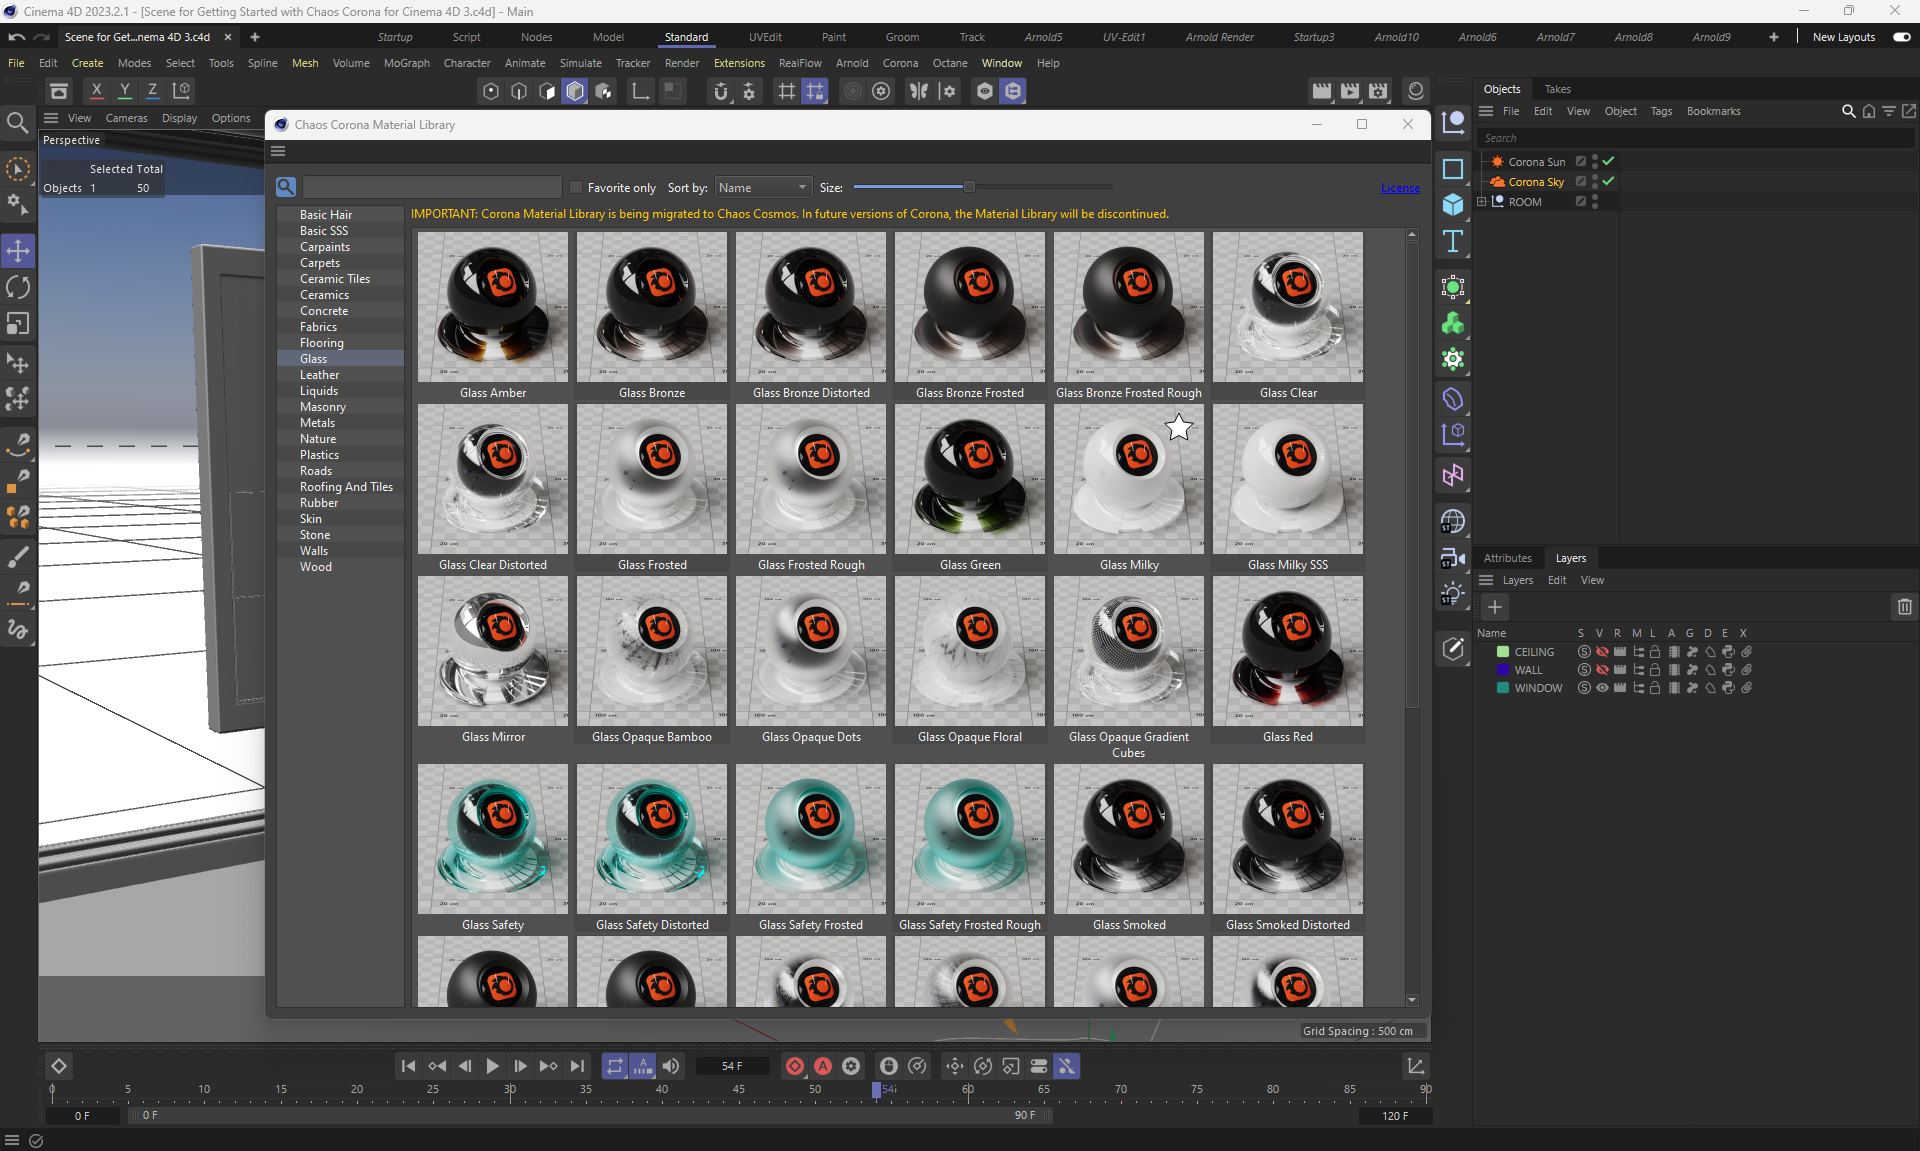Open the Sort by Name dropdown
Viewport: 1920px width, 1151px height.
762,187
